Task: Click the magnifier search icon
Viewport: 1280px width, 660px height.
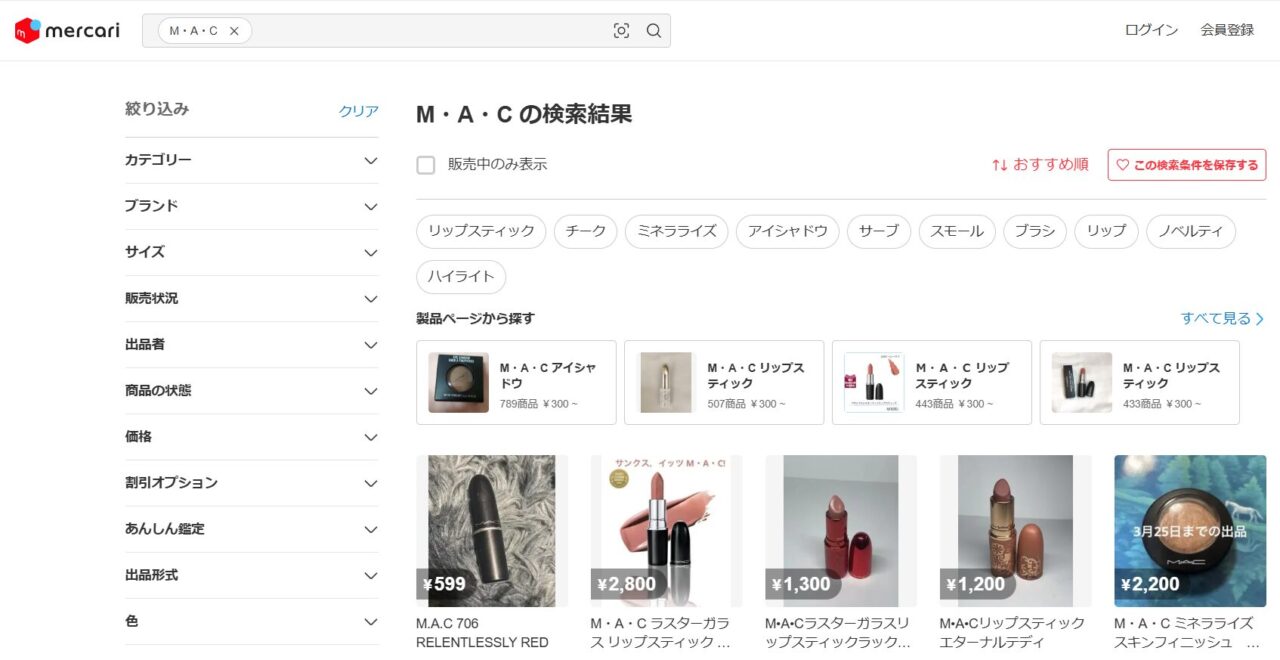Action: coord(654,31)
